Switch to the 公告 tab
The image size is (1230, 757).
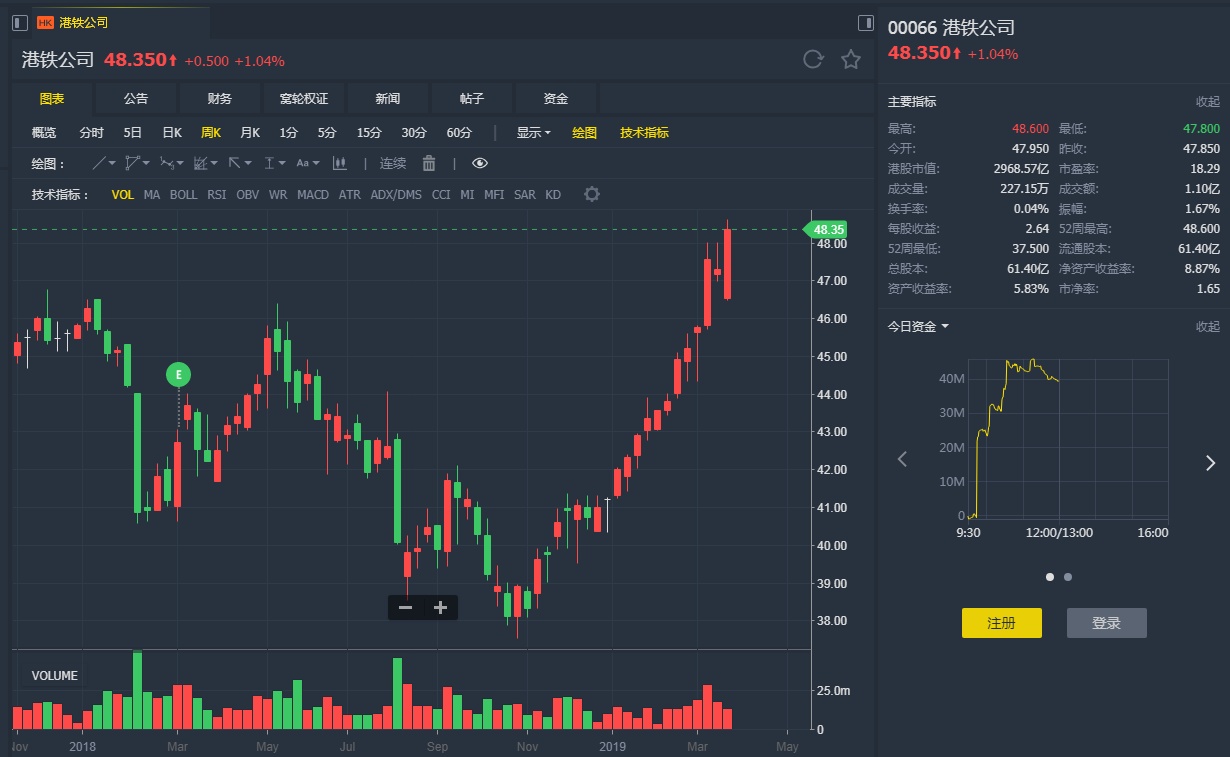coord(136,99)
